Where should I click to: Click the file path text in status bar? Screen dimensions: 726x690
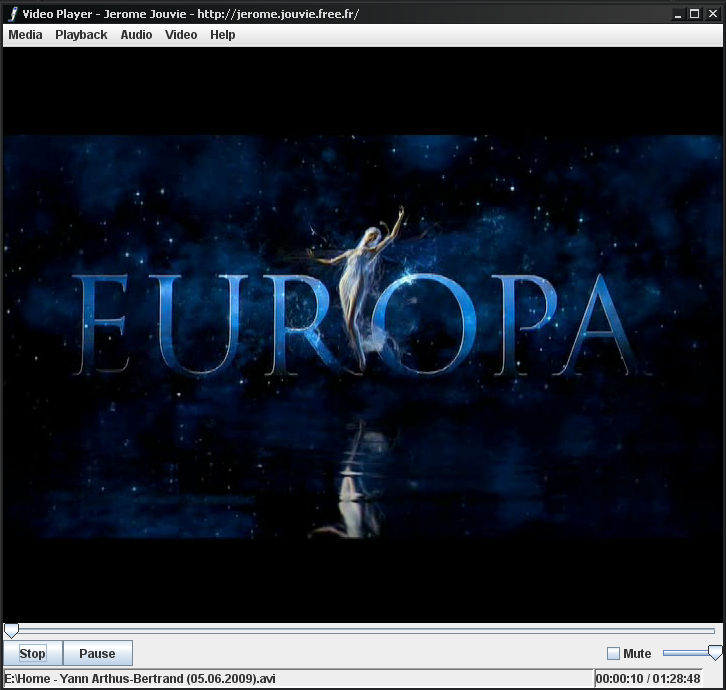point(140,678)
